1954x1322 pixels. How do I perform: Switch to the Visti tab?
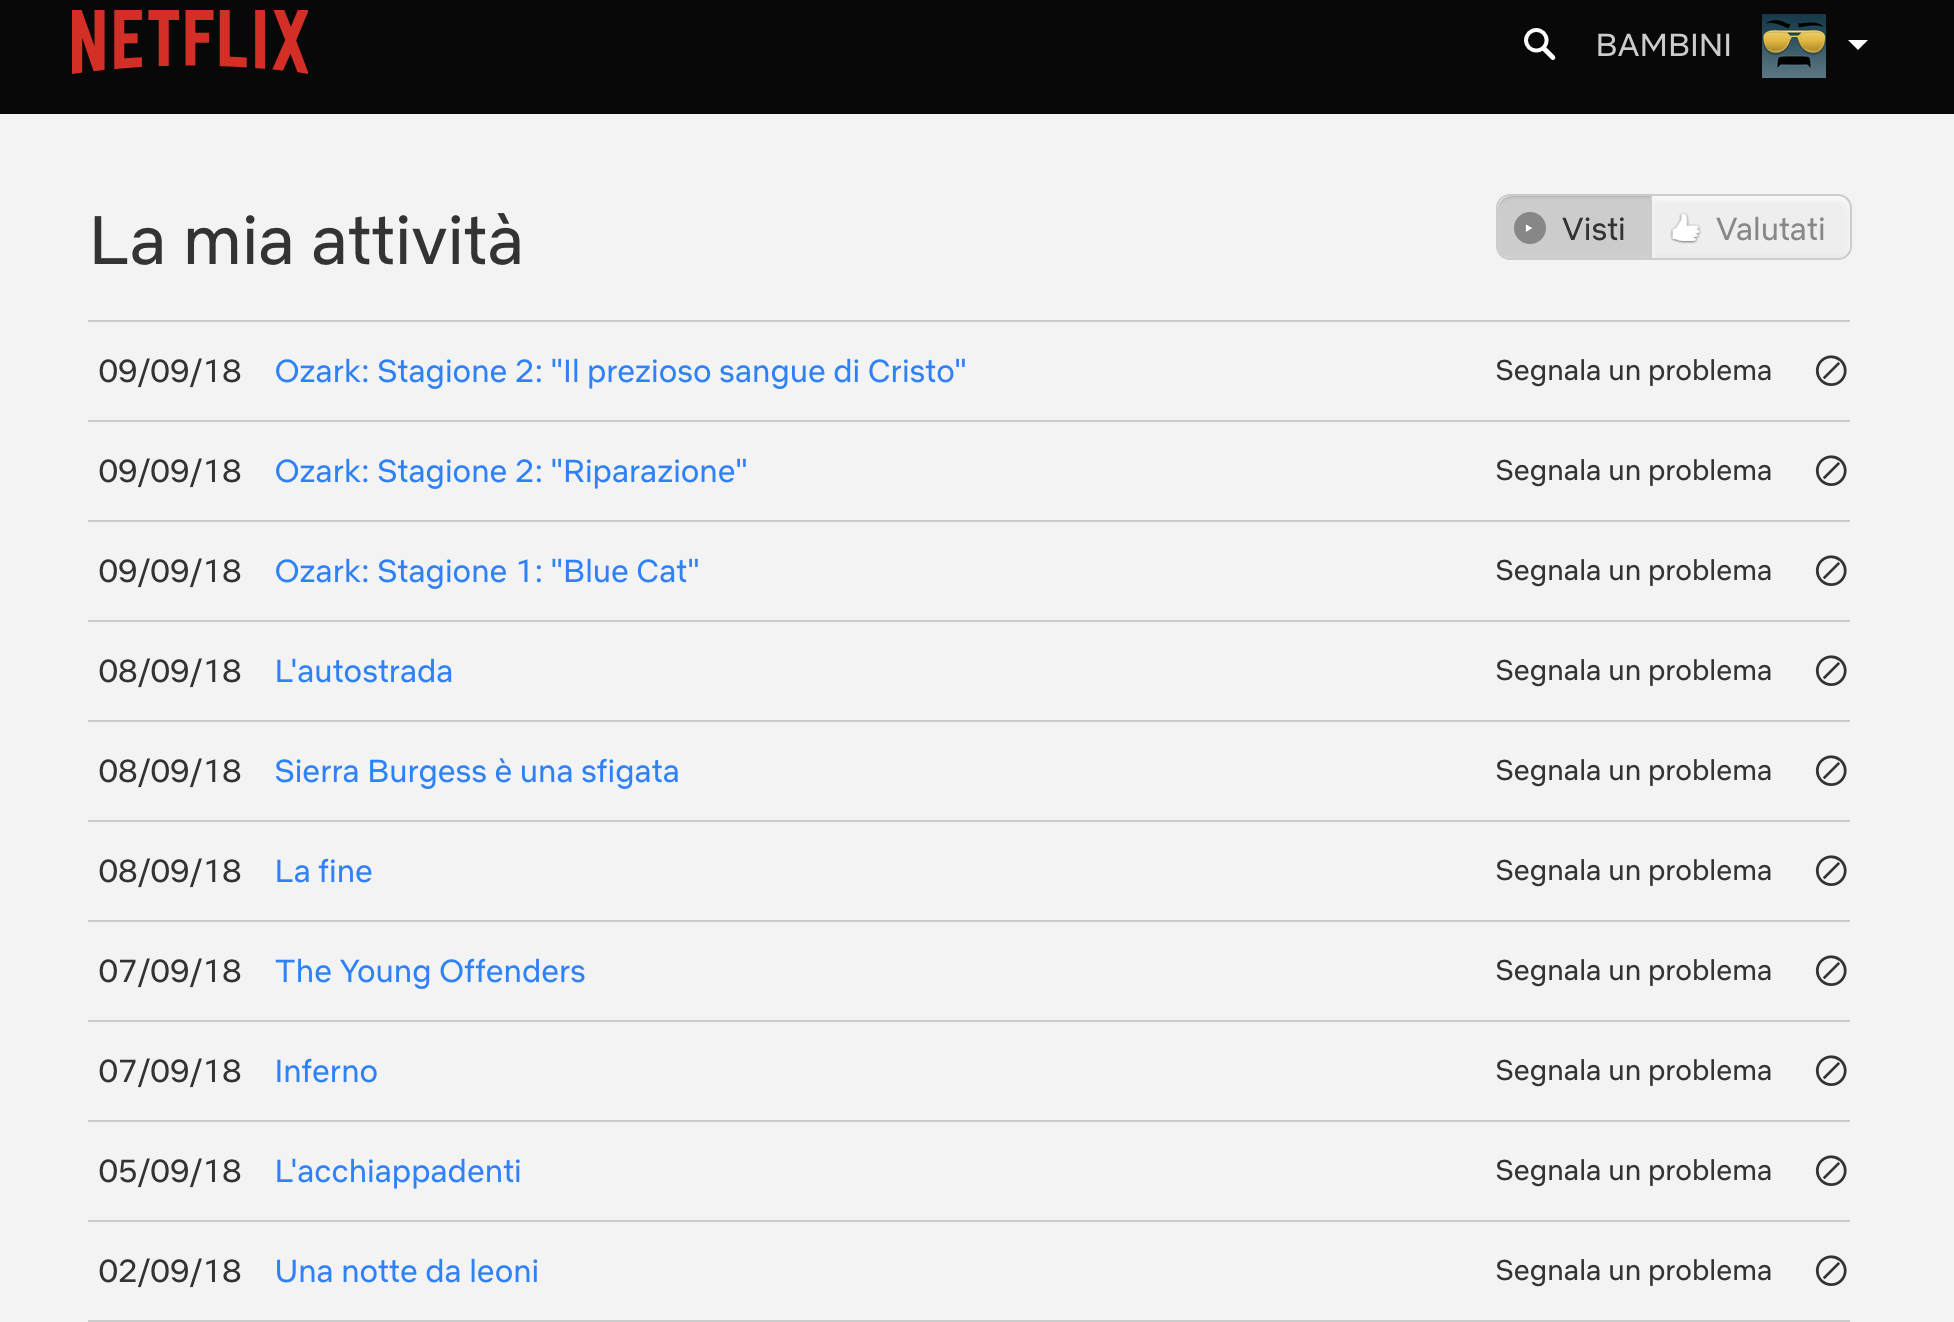(x=1574, y=229)
